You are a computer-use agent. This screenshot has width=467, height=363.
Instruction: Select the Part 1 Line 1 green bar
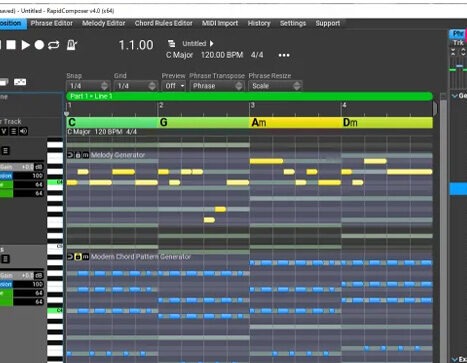[250, 96]
